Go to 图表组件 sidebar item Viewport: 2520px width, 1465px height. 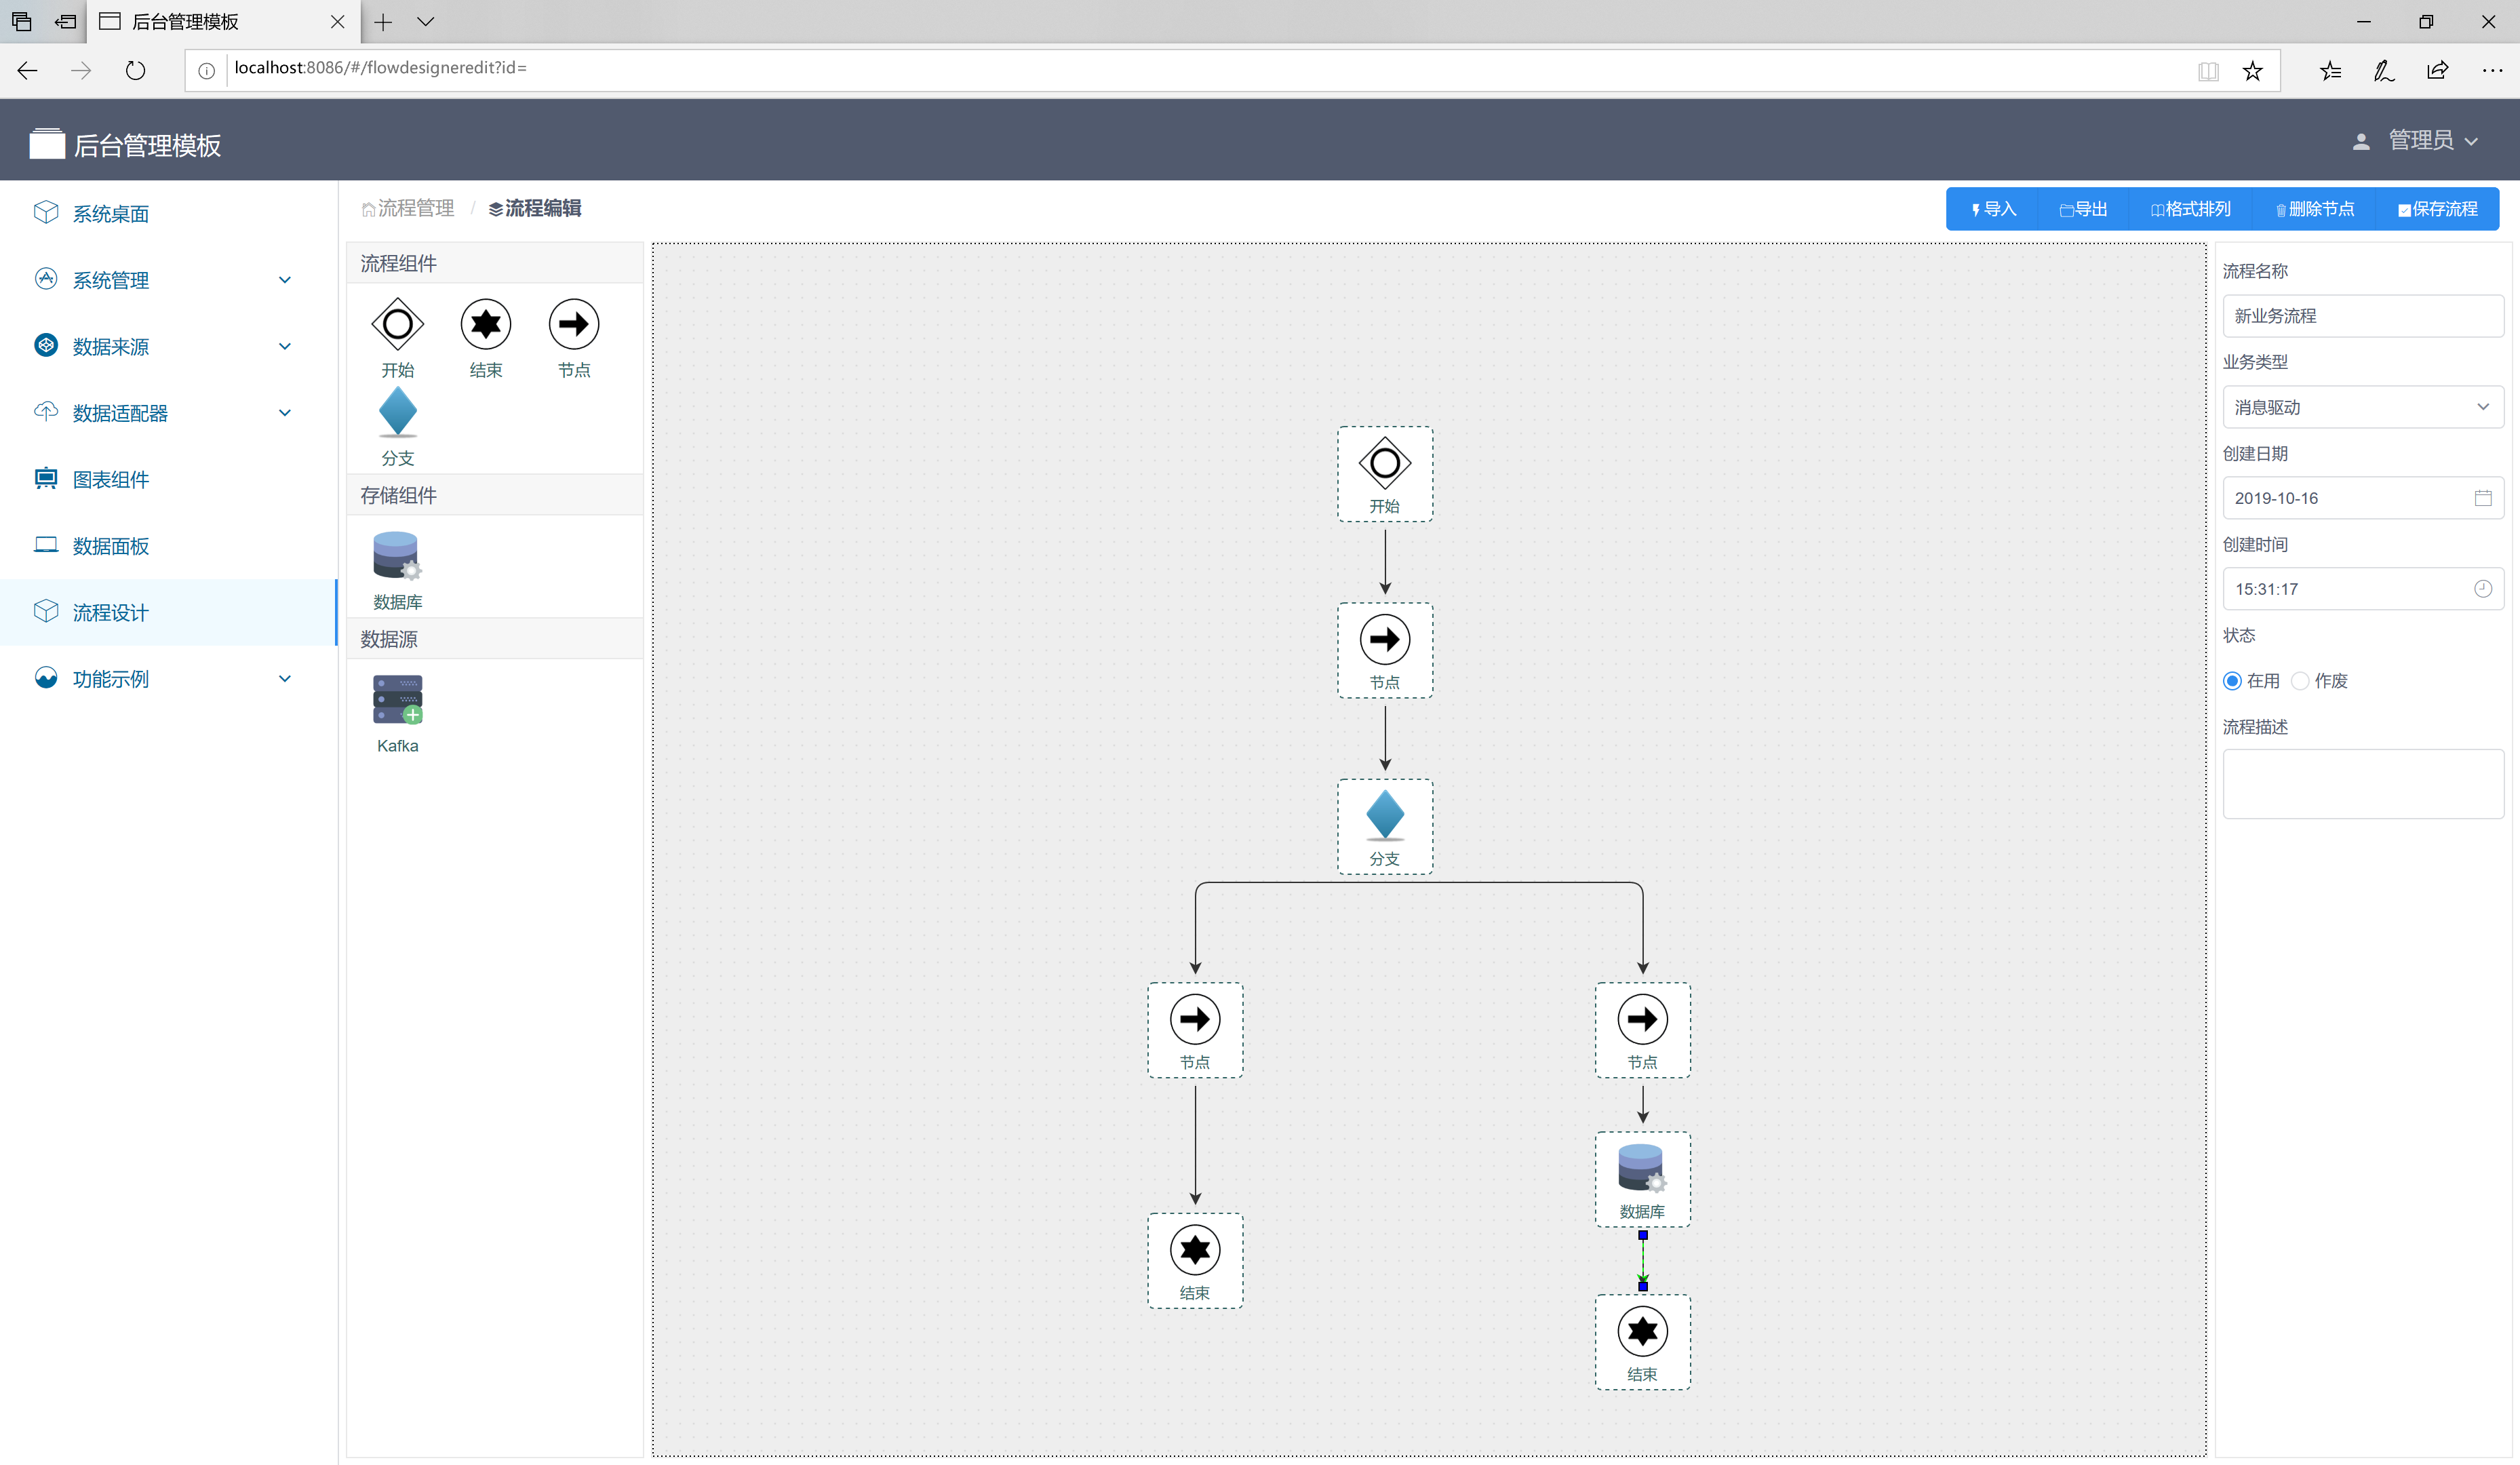[x=111, y=479]
